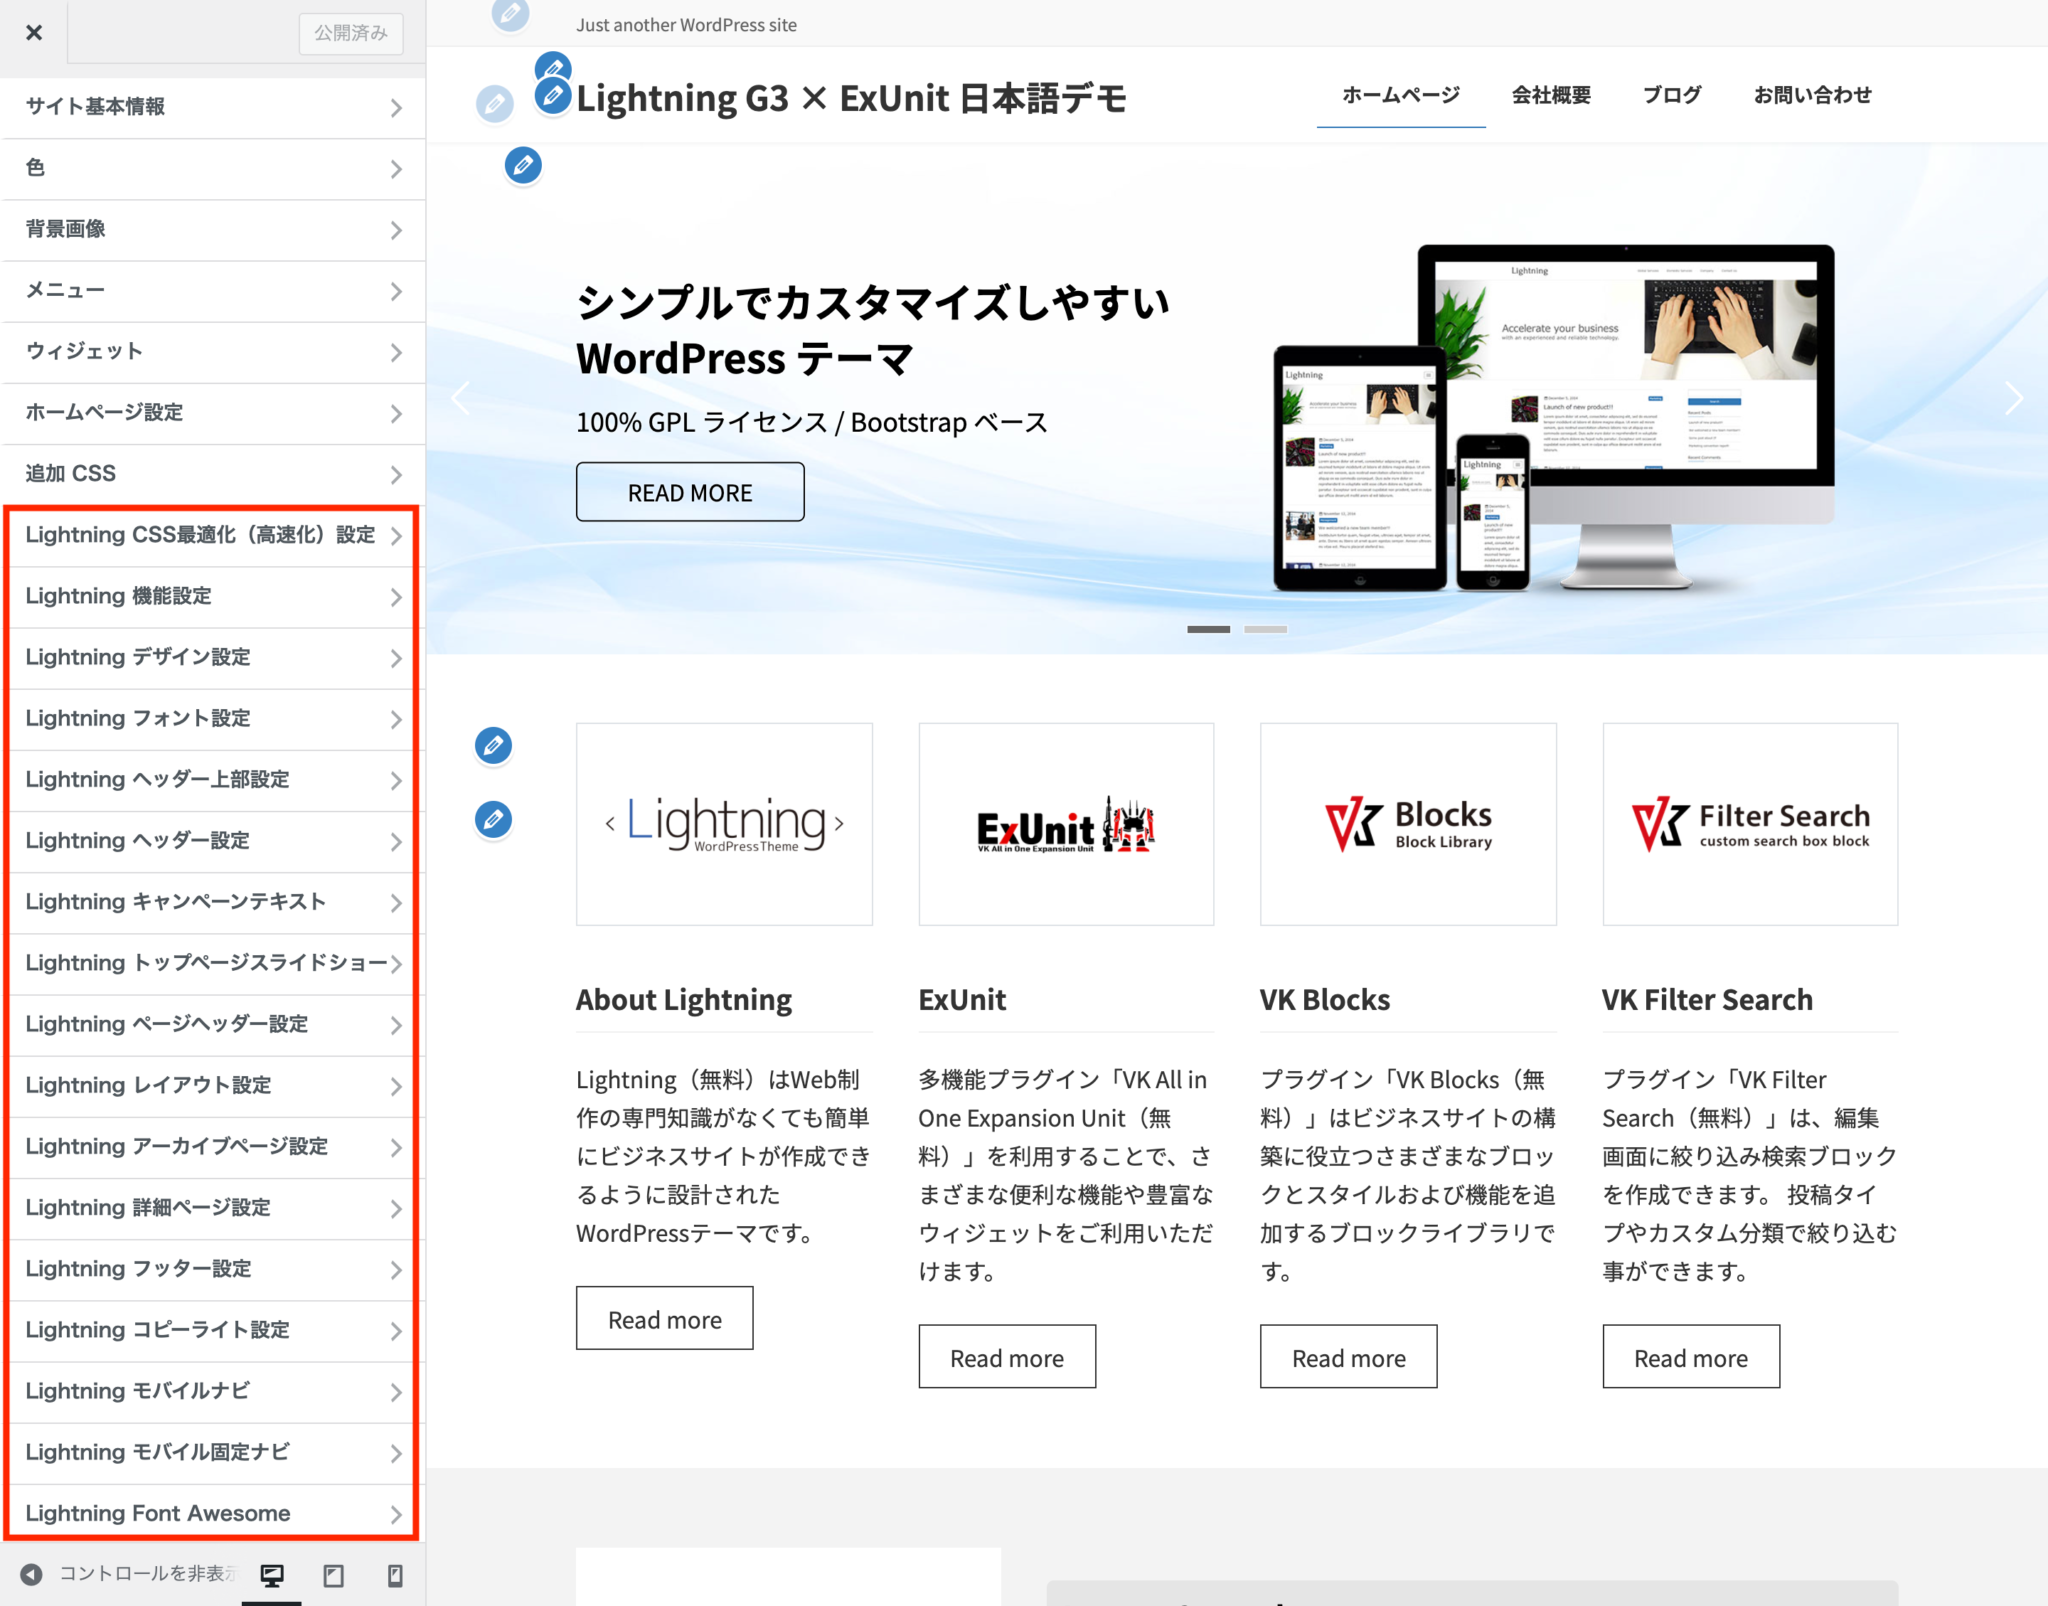Viewport: 2048px width, 1606px height.
Task: Select the second slideshow indicator bar
Action: [x=1265, y=629]
